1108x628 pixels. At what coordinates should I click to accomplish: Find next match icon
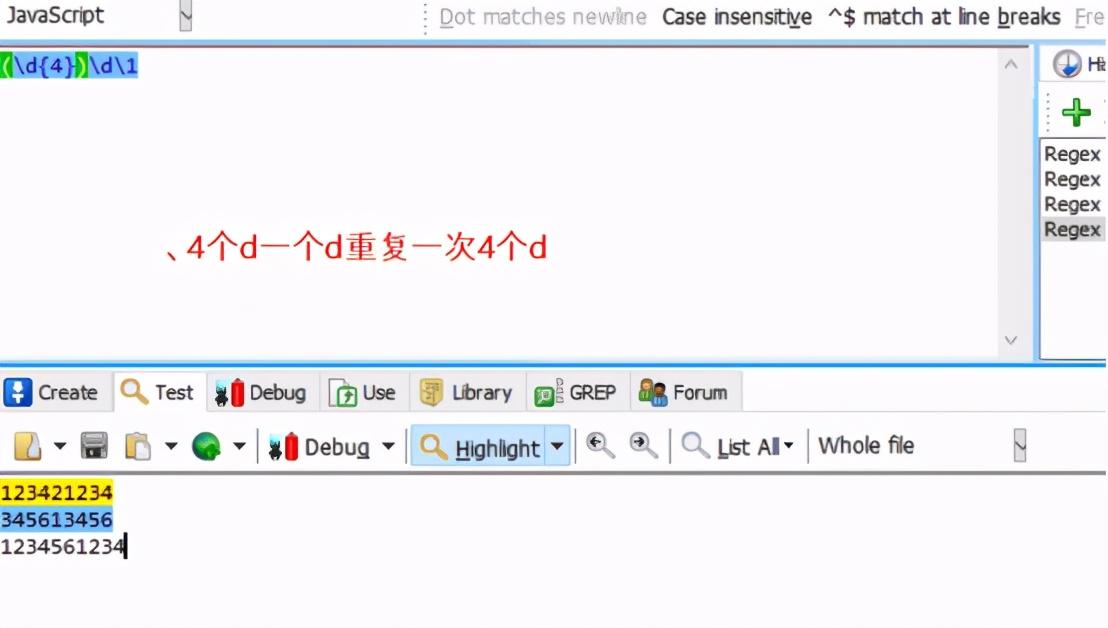pyautogui.click(x=644, y=445)
